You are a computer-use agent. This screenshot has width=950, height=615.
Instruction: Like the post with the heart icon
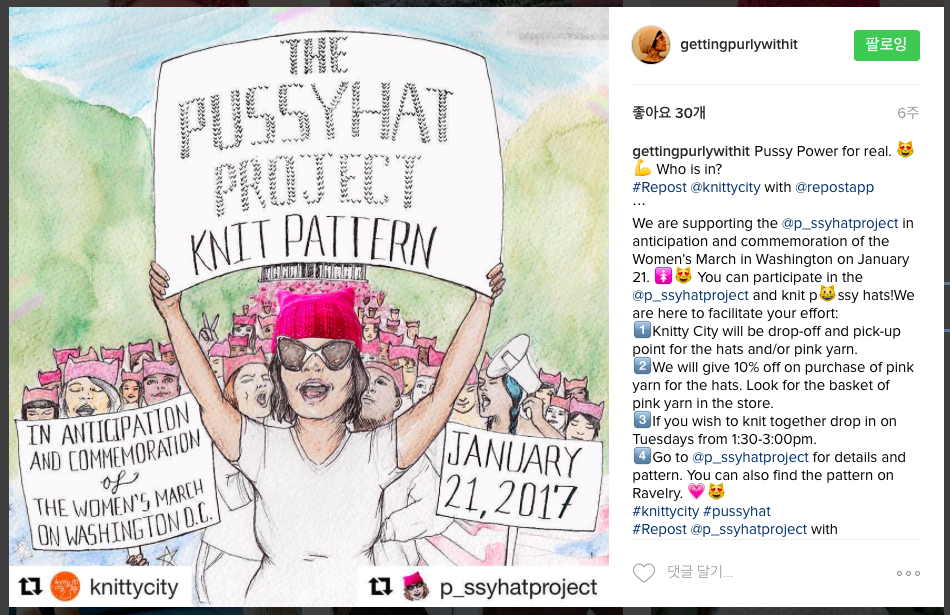click(643, 573)
